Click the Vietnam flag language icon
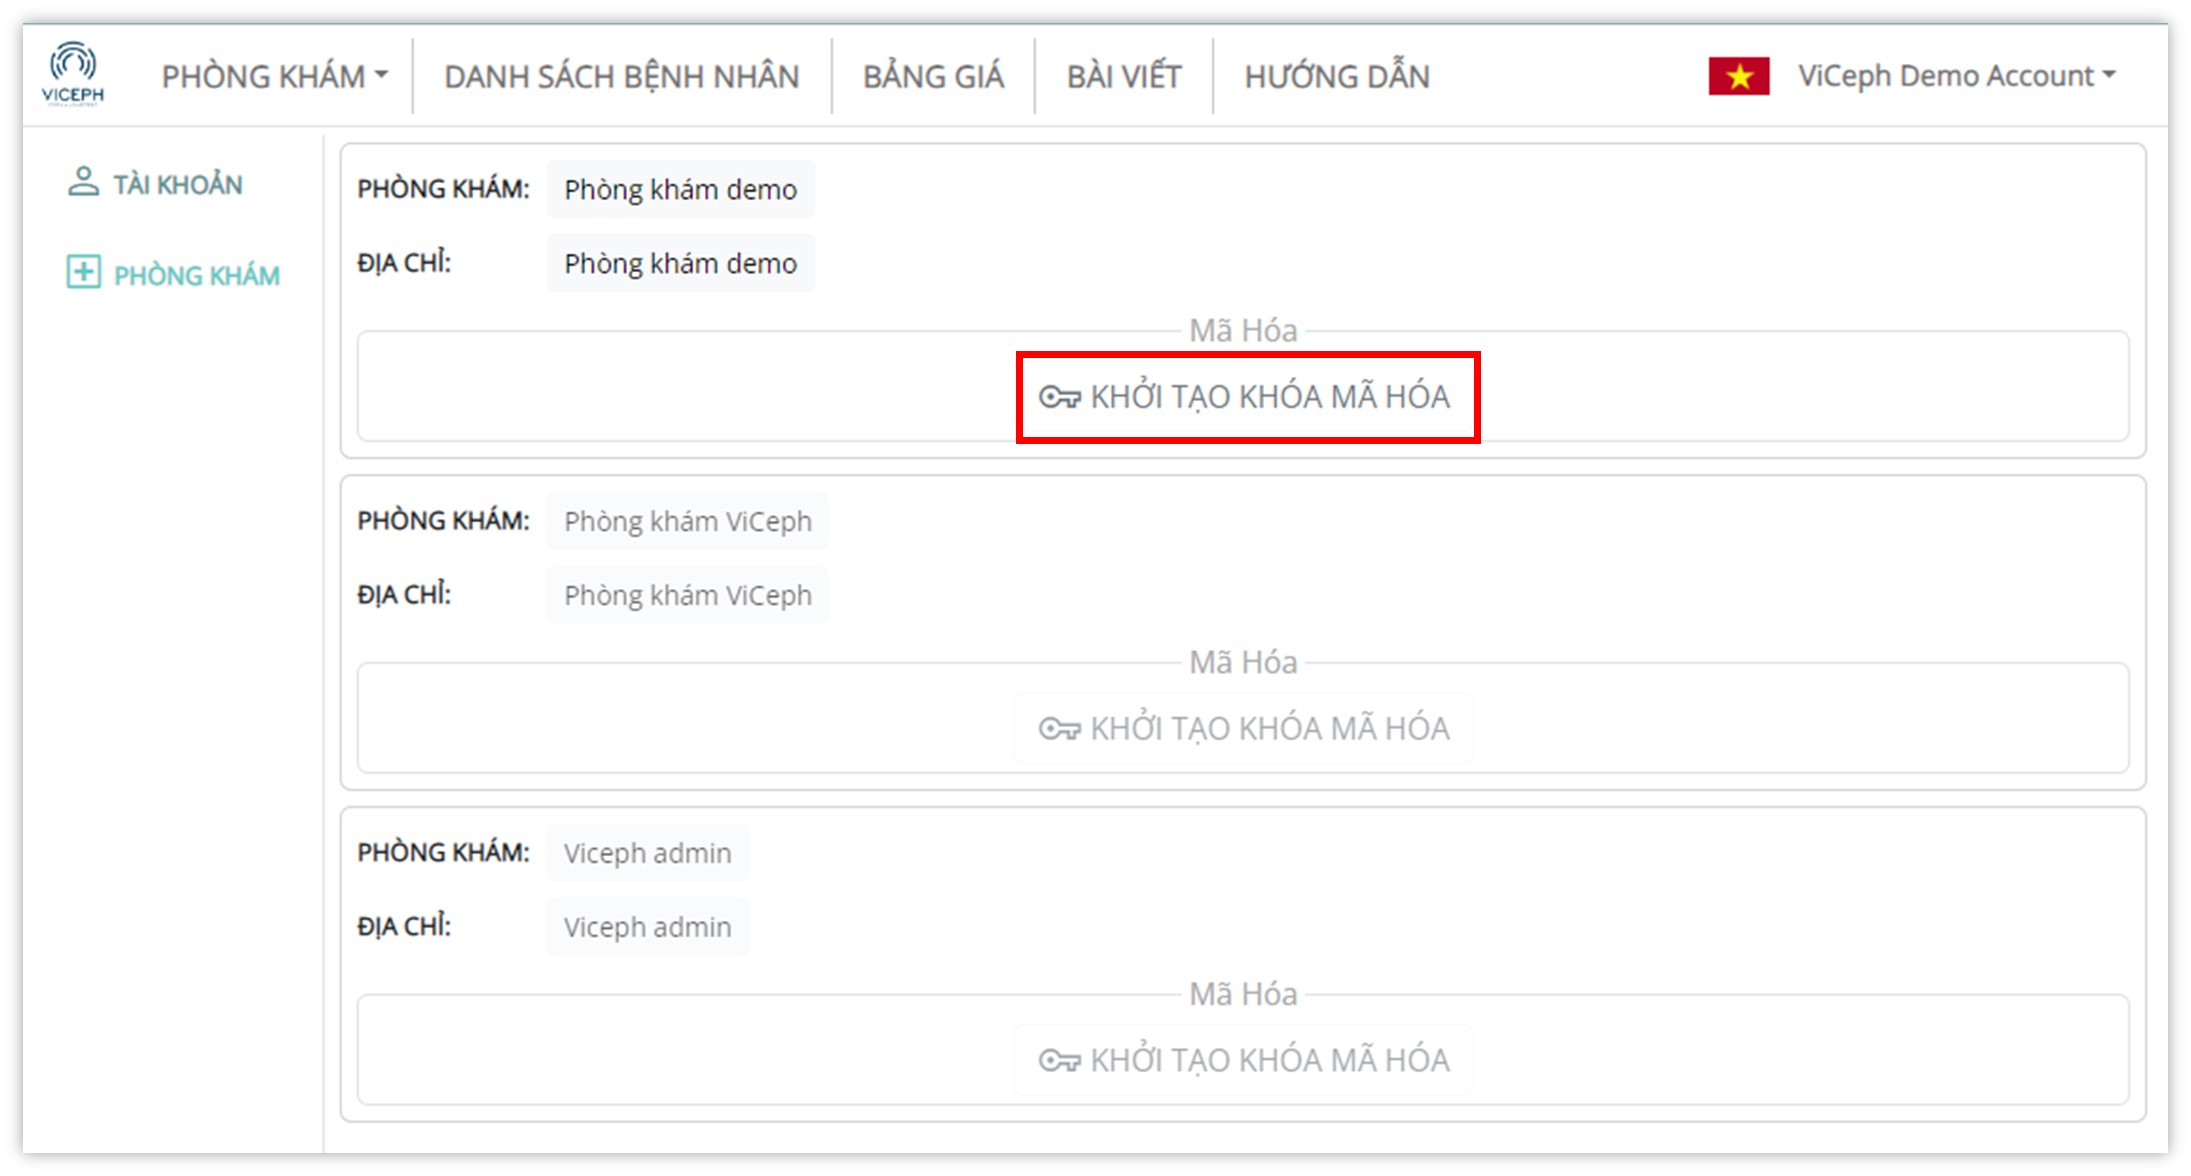Image resolution: width=2191 pixels, height=1176 pixels. (x=1739, y=76)
